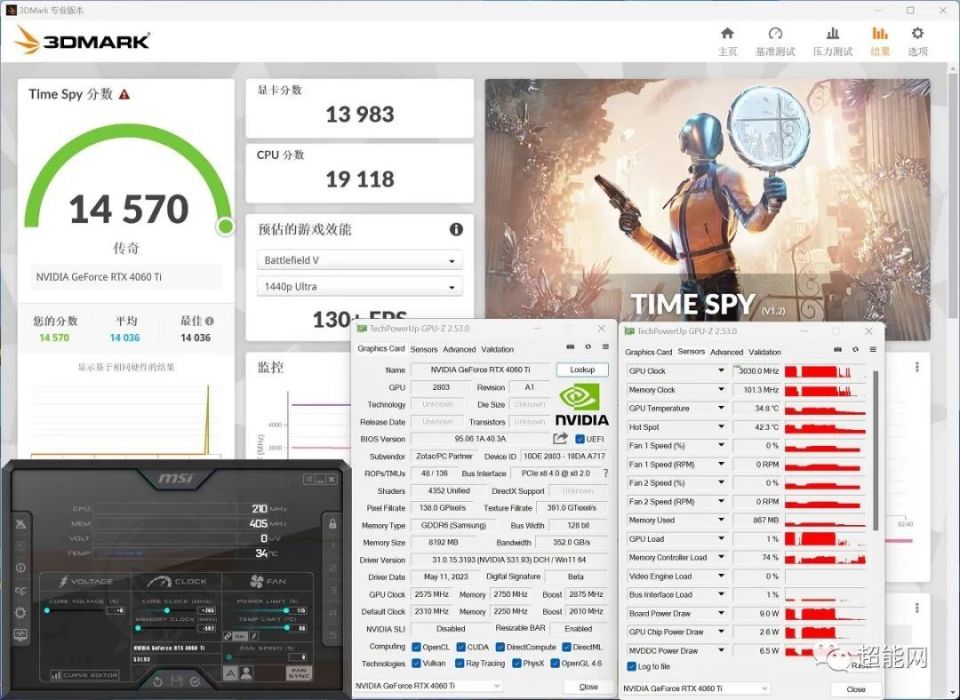Click Close button in Graphics Card GPU-Z window
The height and width of the screenshot is (700, 960).
pos(588,687)
